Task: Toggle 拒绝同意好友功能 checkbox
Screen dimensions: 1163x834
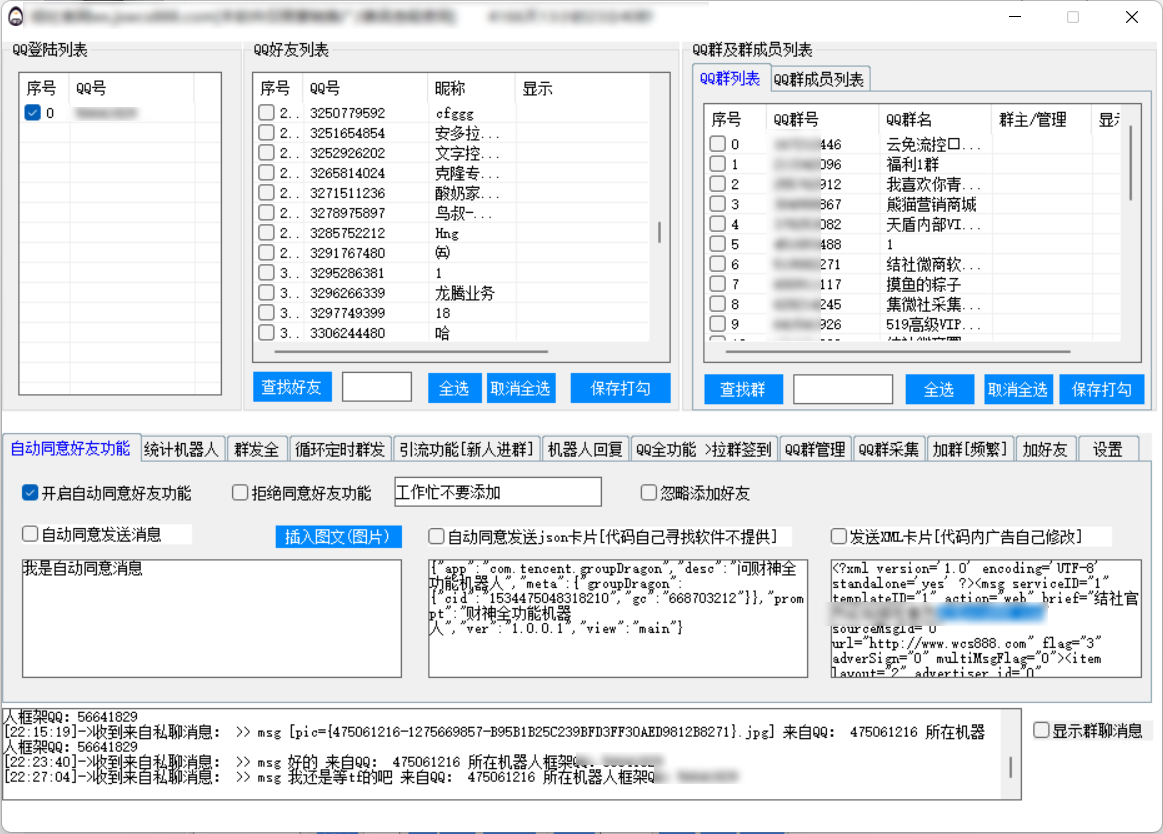Action: pyautogui.click(x=240, y=493)
